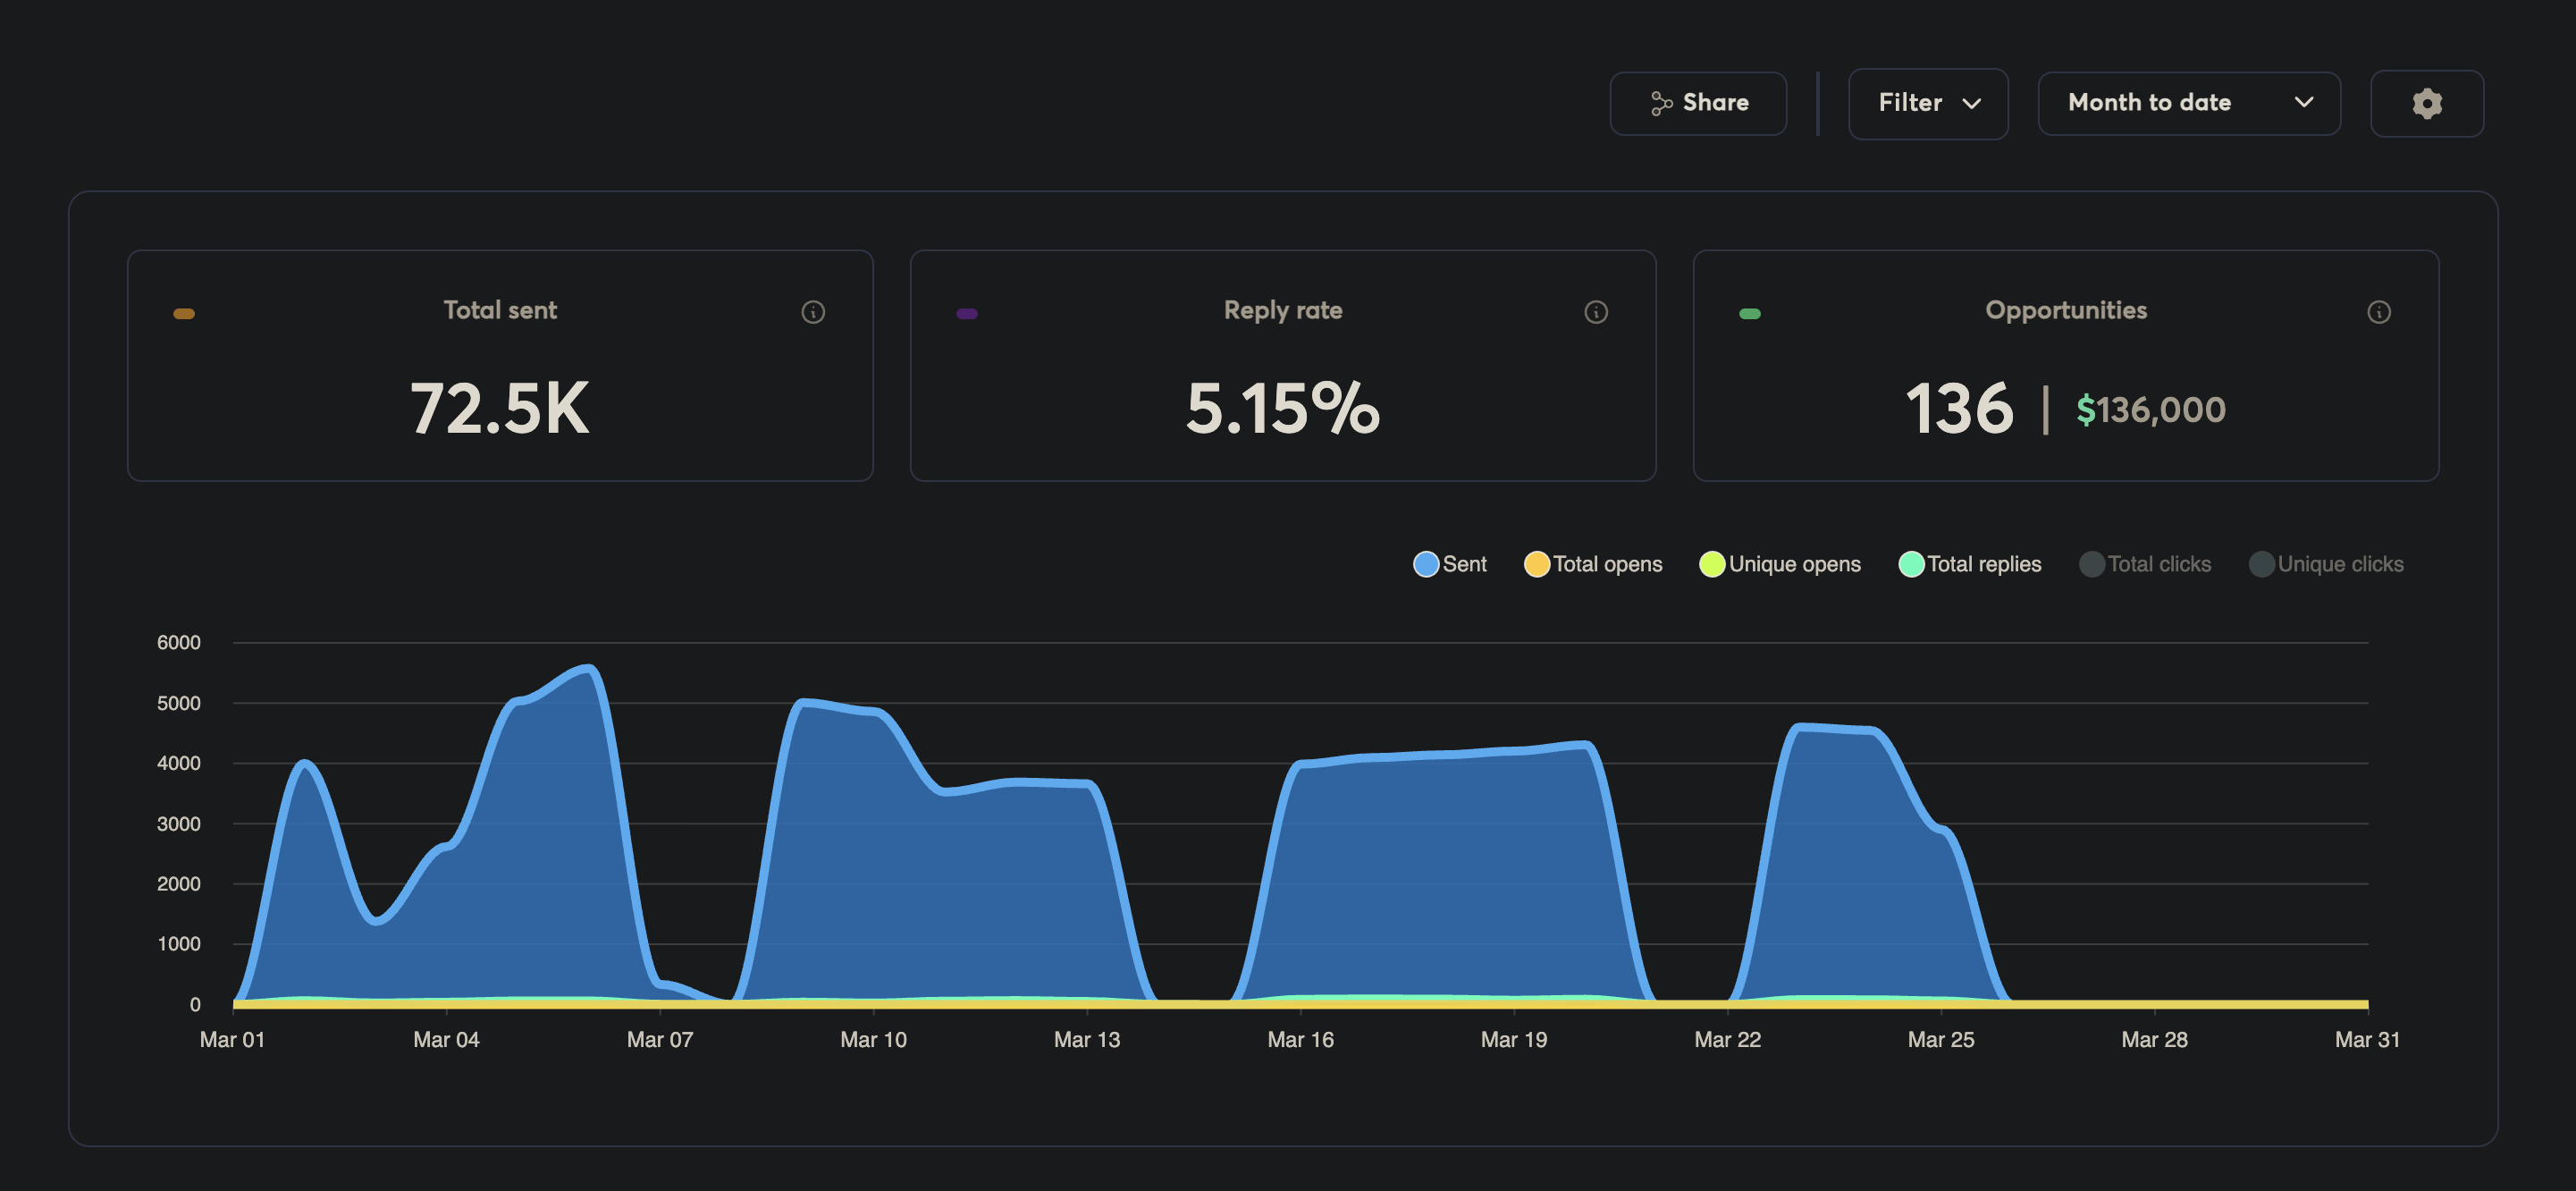Viewport: 2576px width, 1191px height.
Task: Click the 3000 y-axis label
Action: (179, 824)
